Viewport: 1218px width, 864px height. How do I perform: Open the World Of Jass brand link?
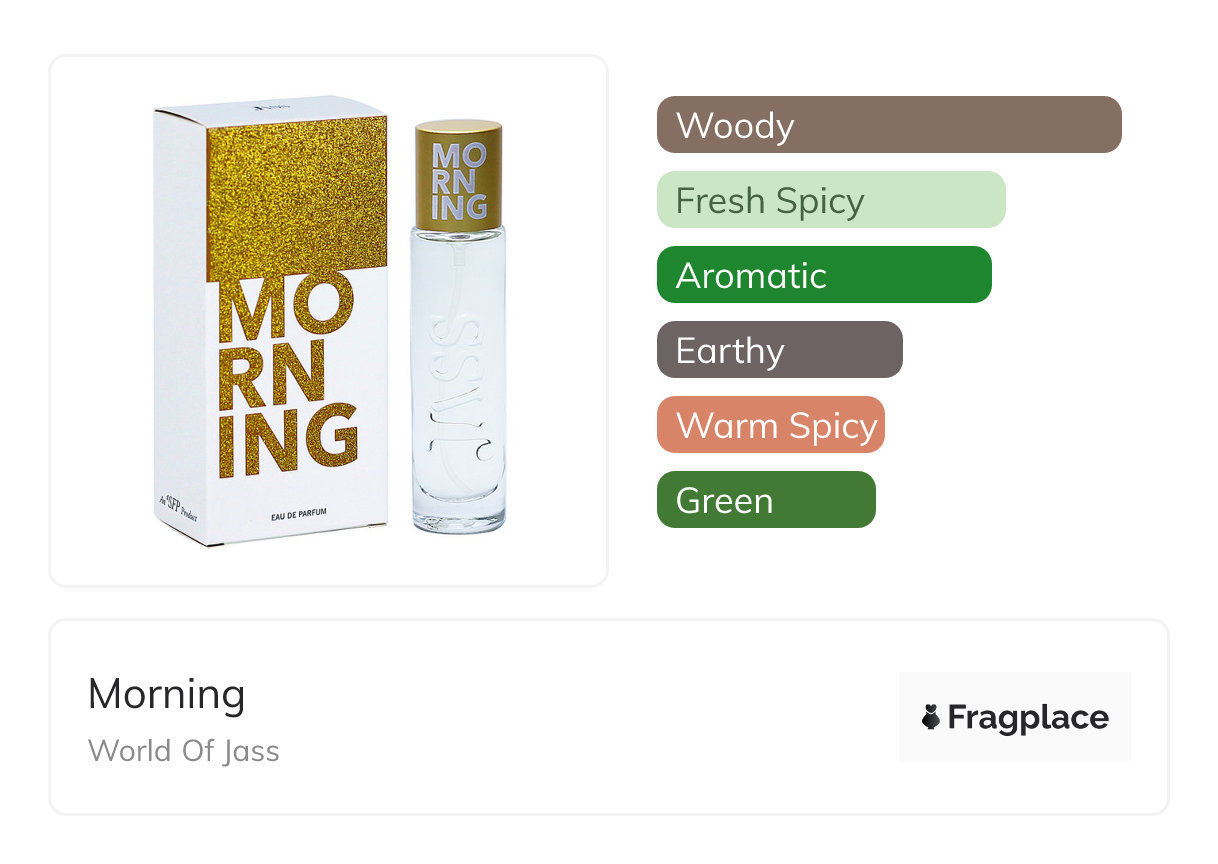coord(184,750)
